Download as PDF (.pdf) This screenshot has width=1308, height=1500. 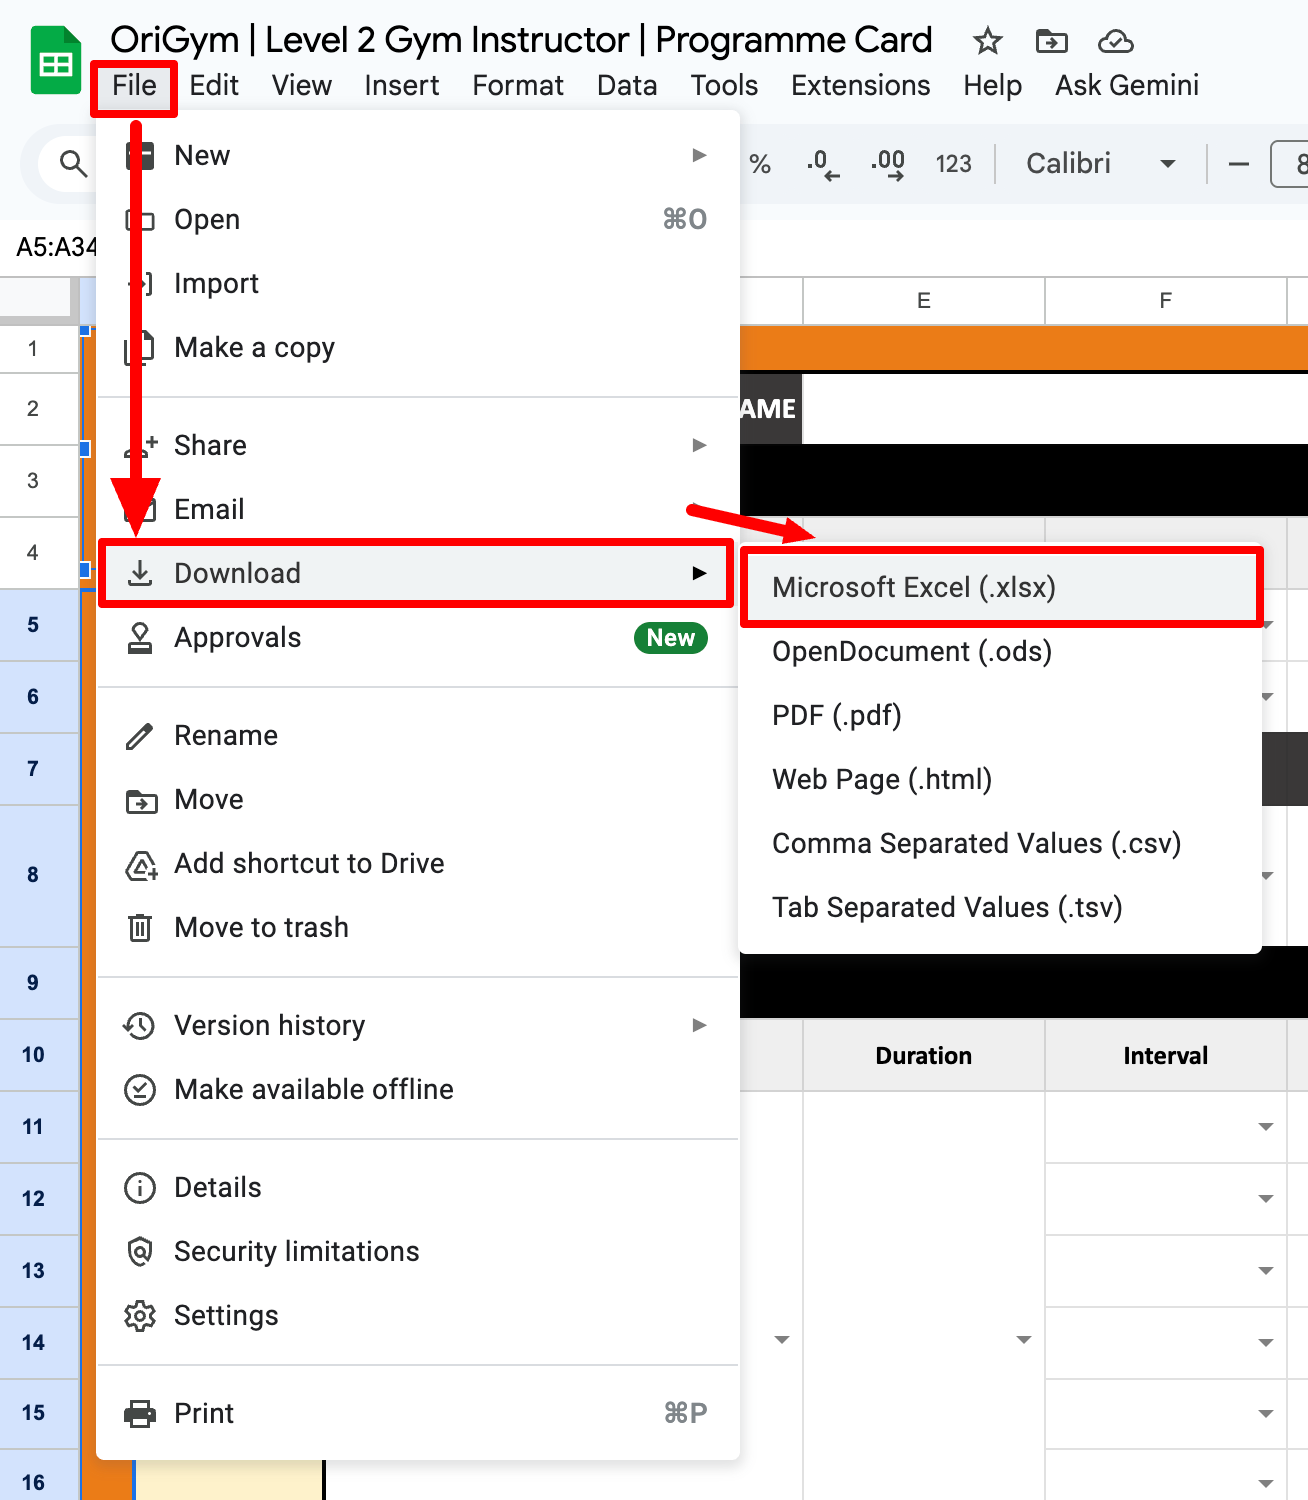point(1000,715)
